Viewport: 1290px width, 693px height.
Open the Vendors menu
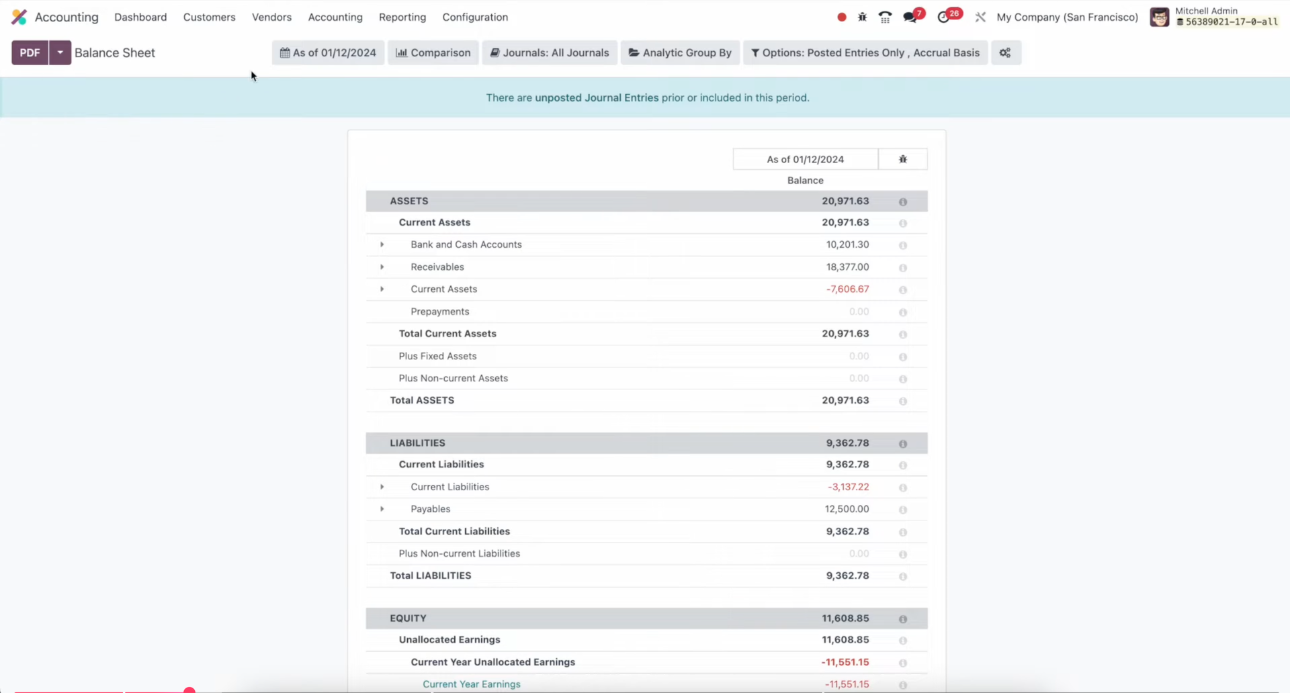coord(272,17)
